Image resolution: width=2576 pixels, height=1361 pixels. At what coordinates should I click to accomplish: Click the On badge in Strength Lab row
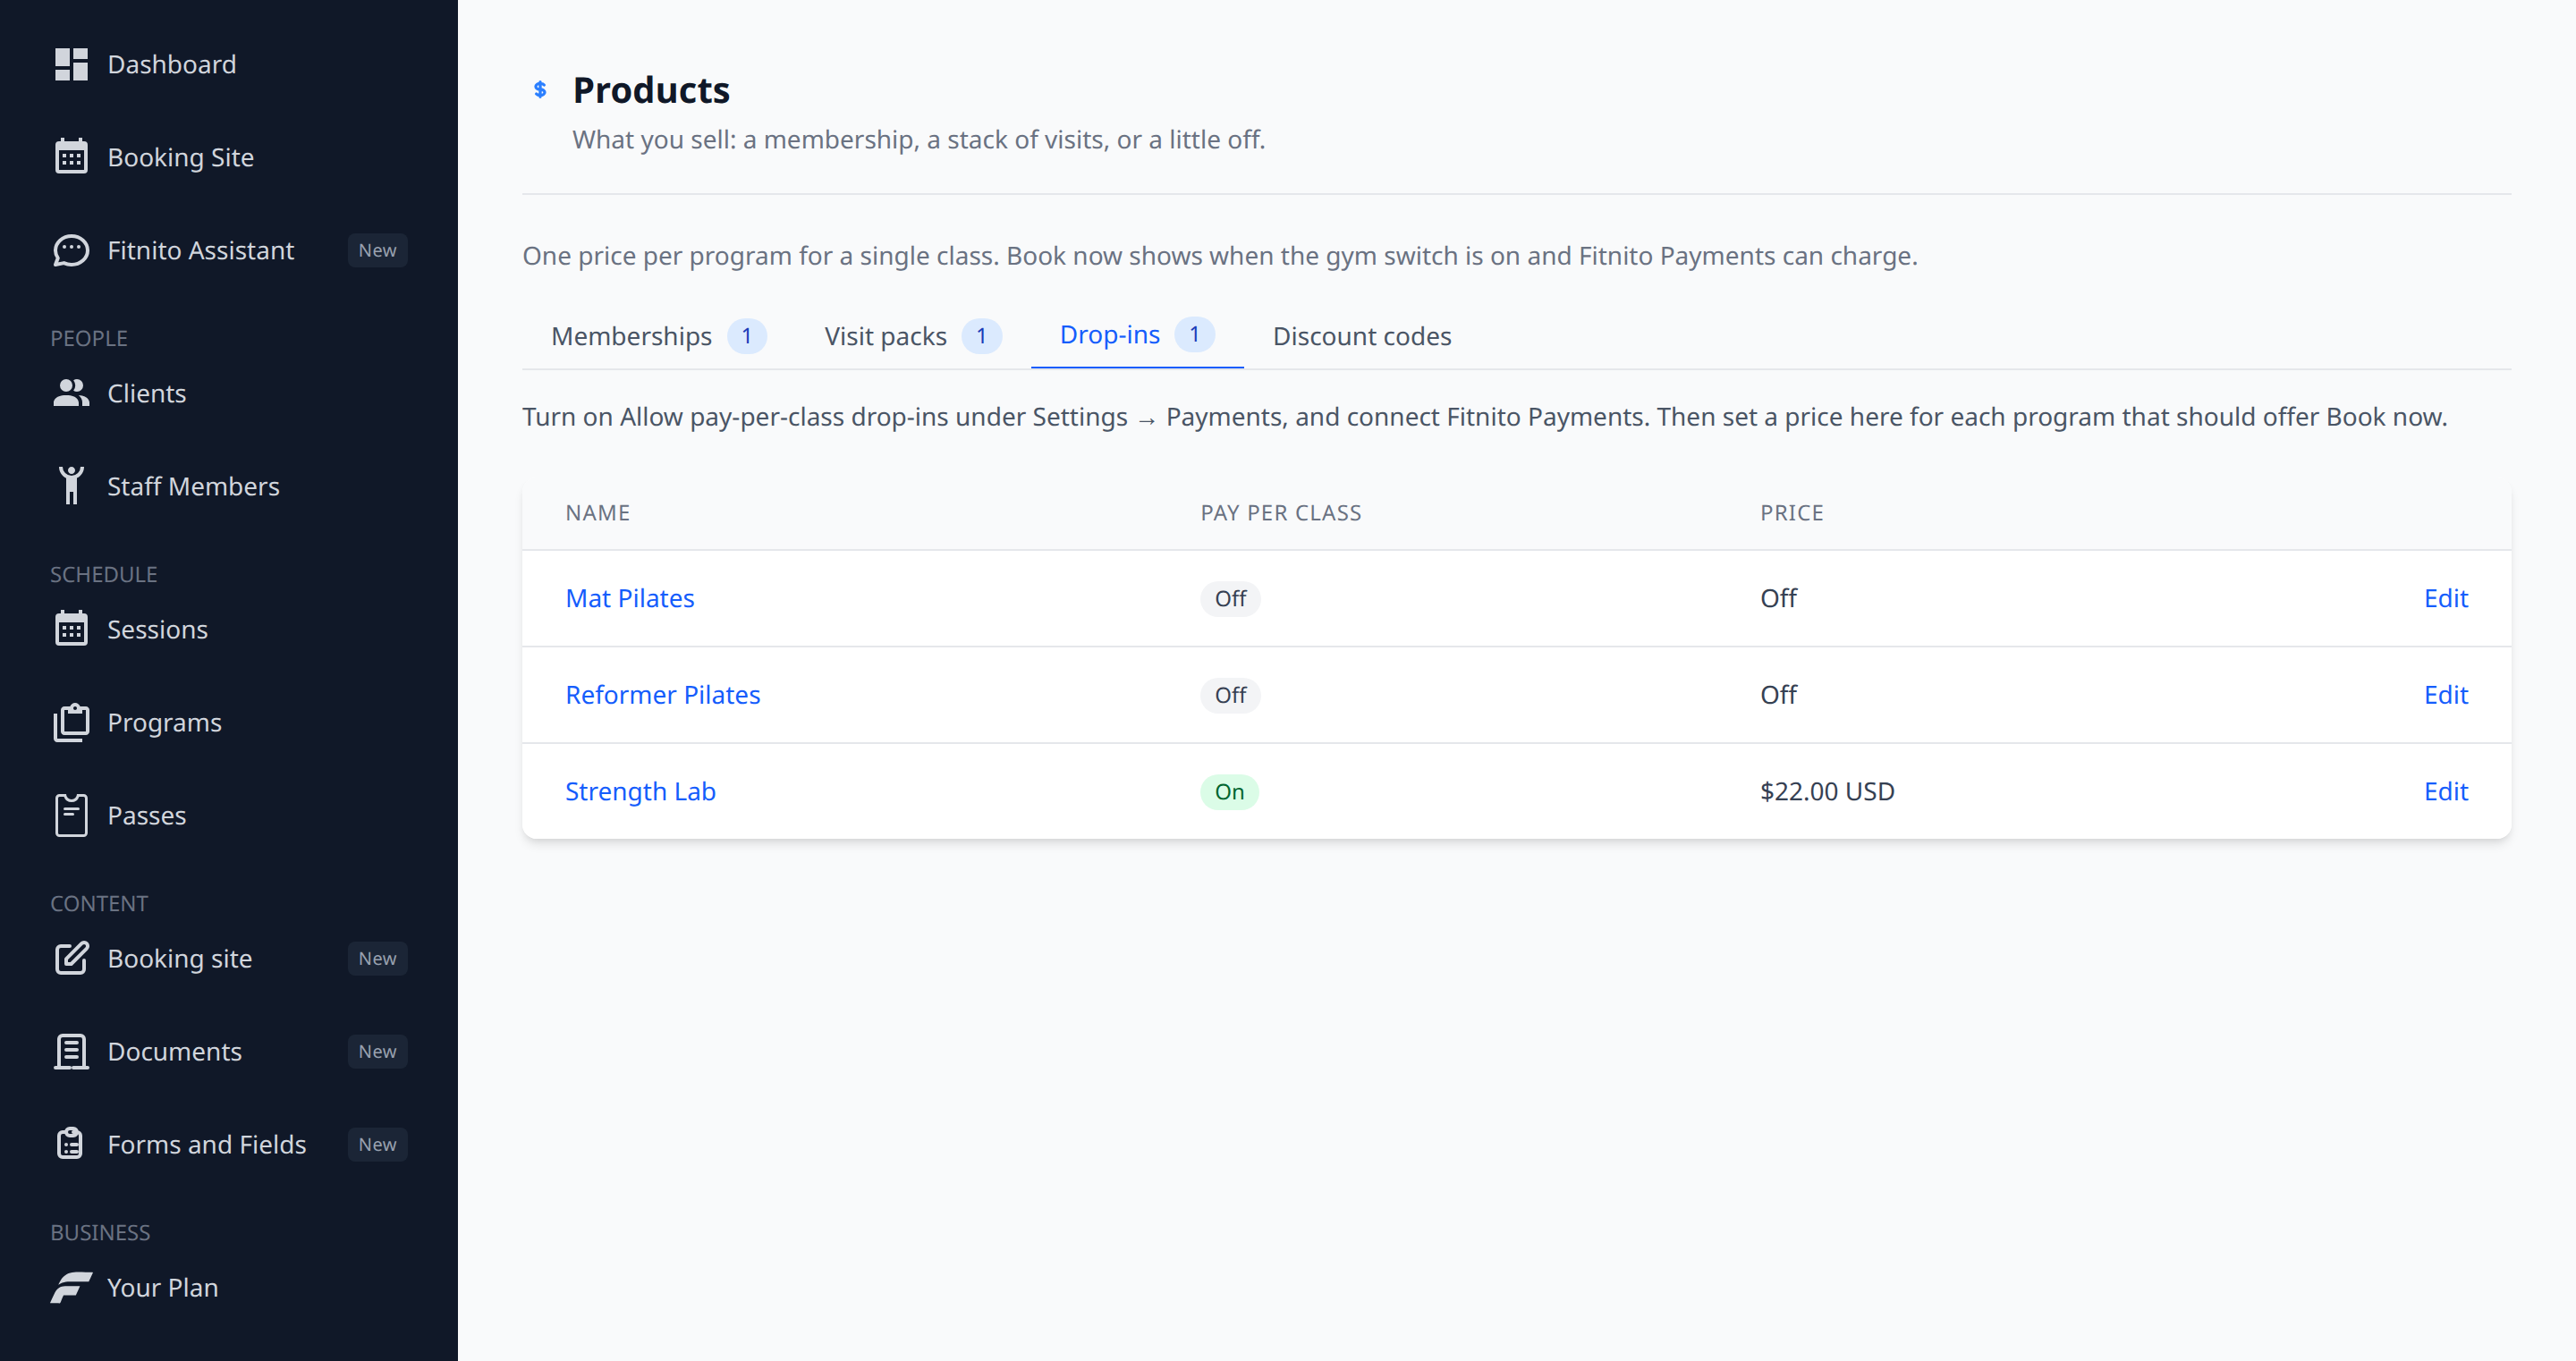click(1229, 791)
